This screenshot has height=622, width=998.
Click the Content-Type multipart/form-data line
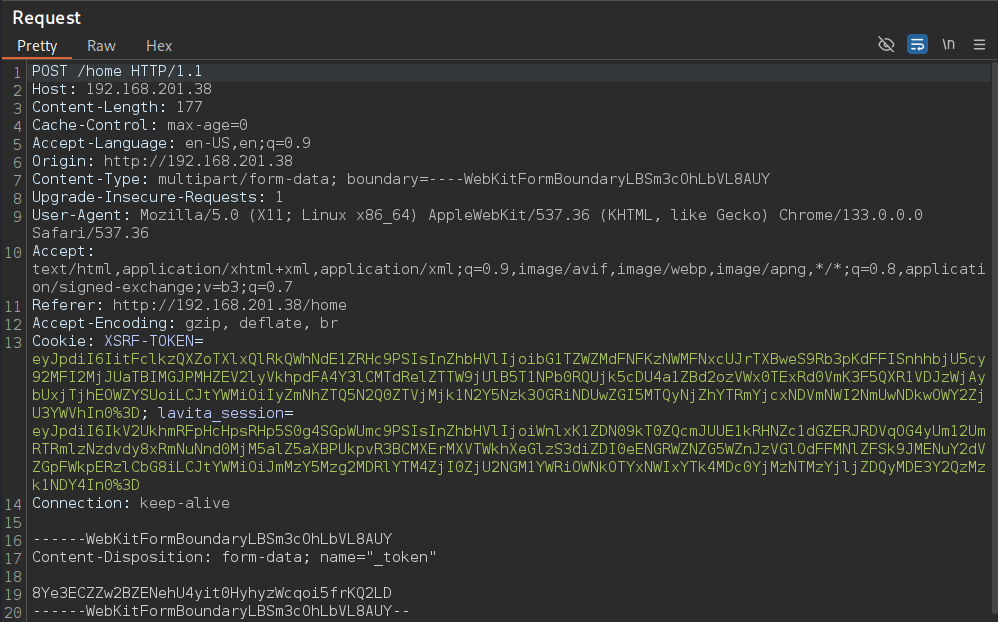coord(401,180)
